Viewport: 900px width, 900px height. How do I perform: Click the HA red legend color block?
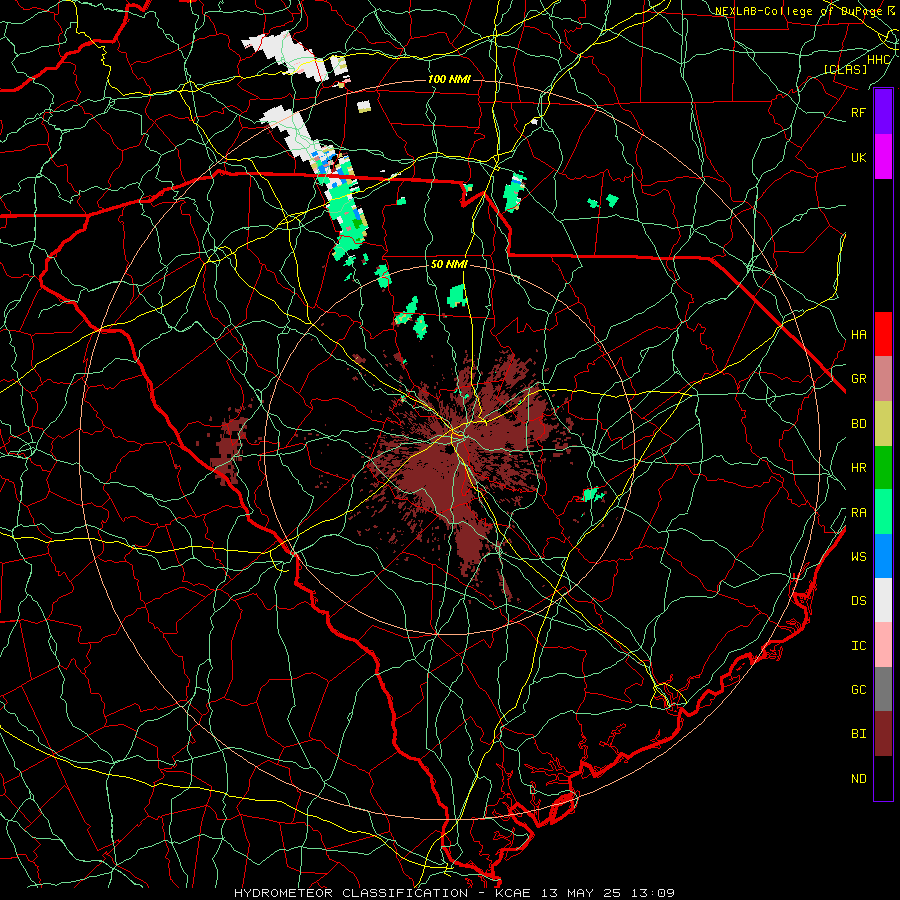click(x=883, y=334)
